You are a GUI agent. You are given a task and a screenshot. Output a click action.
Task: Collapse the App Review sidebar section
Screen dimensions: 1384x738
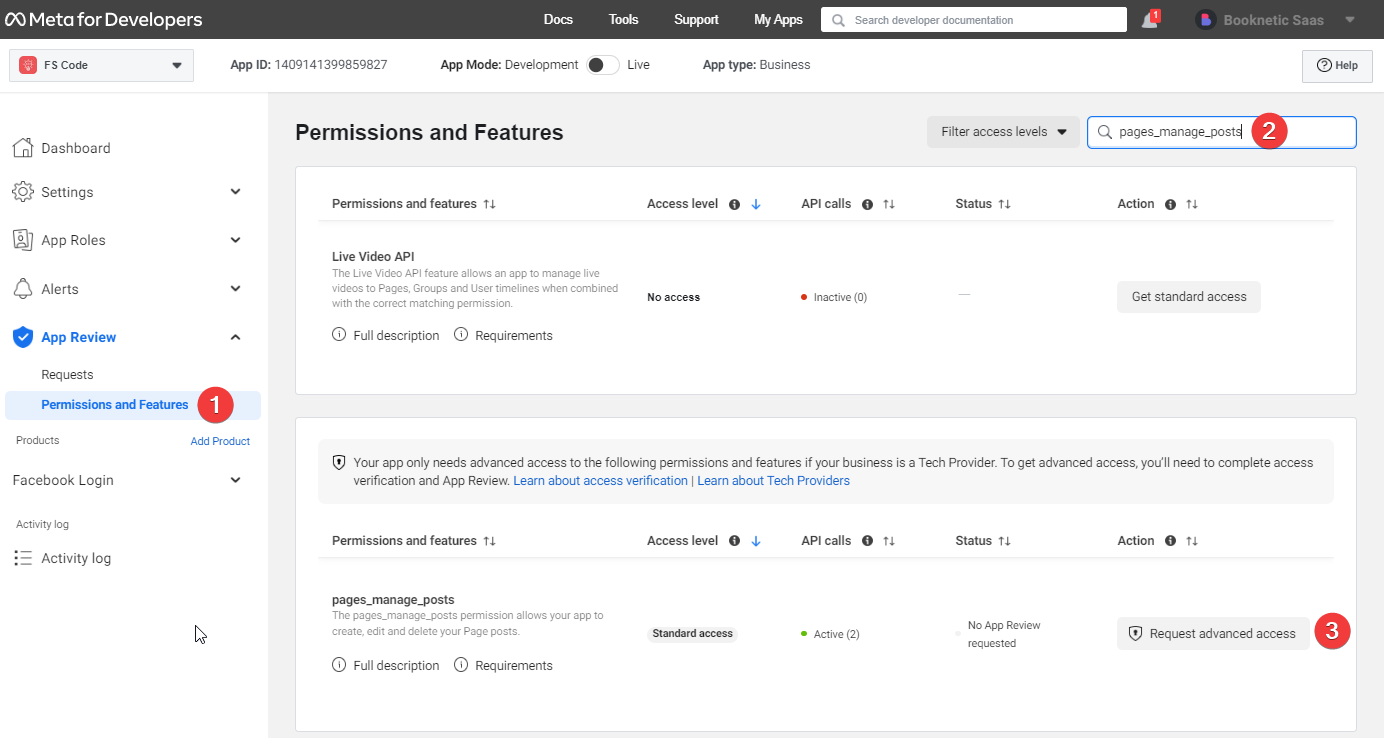click(236, 337)
